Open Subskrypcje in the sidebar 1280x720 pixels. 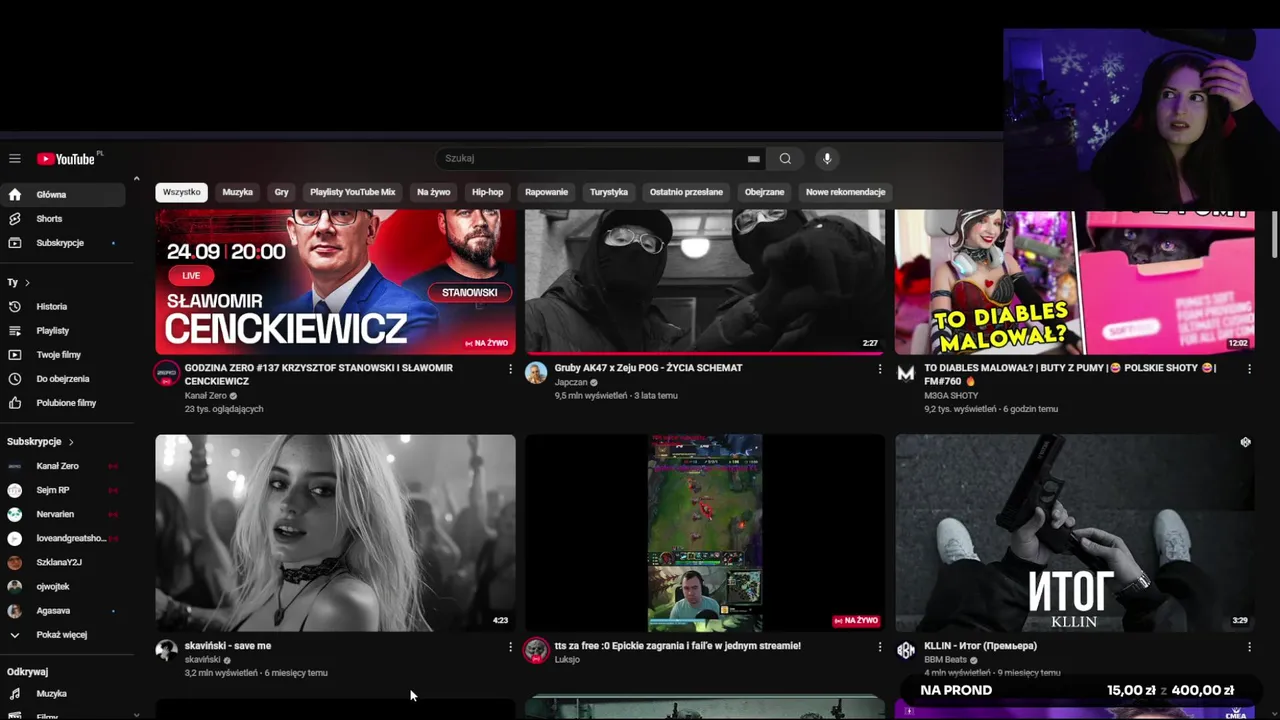(63, 243)
